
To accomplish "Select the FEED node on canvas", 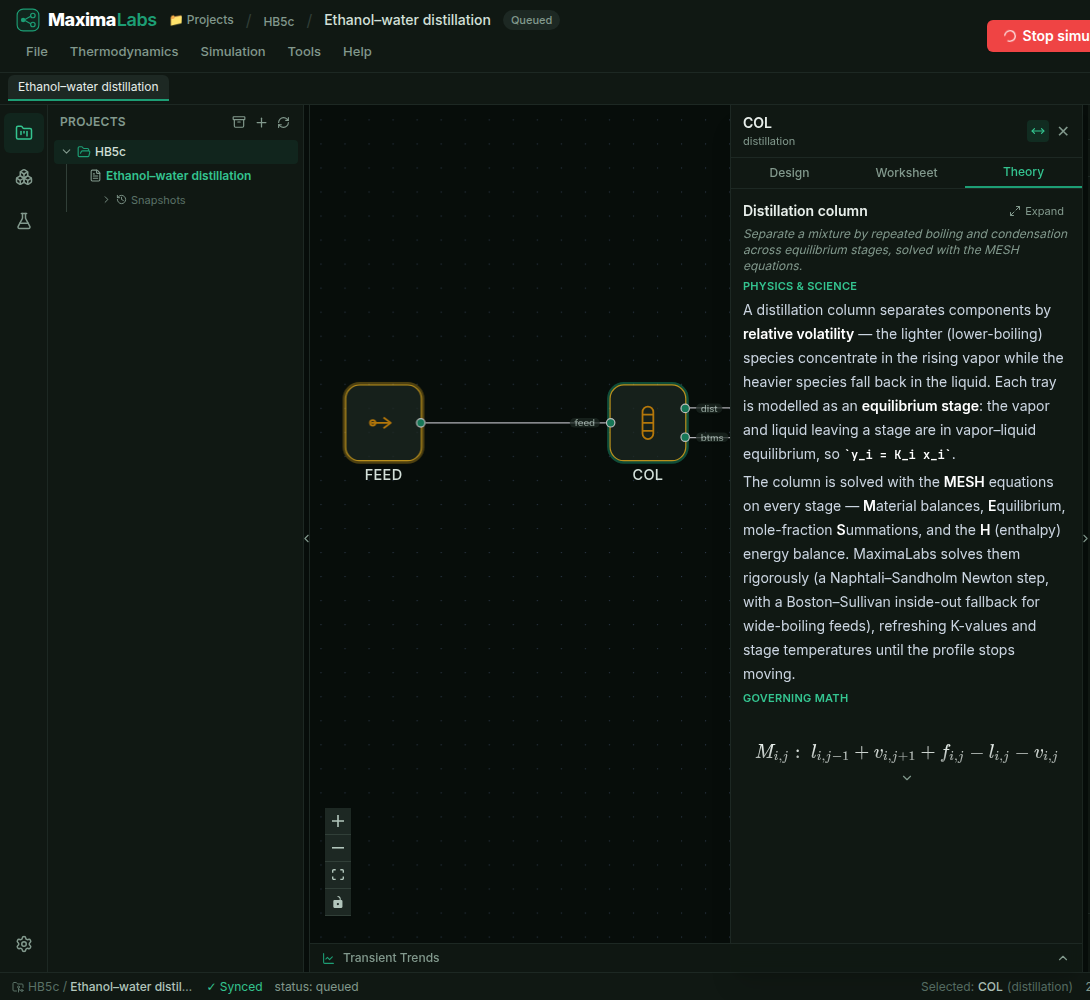I will click(x=383, y=423).
